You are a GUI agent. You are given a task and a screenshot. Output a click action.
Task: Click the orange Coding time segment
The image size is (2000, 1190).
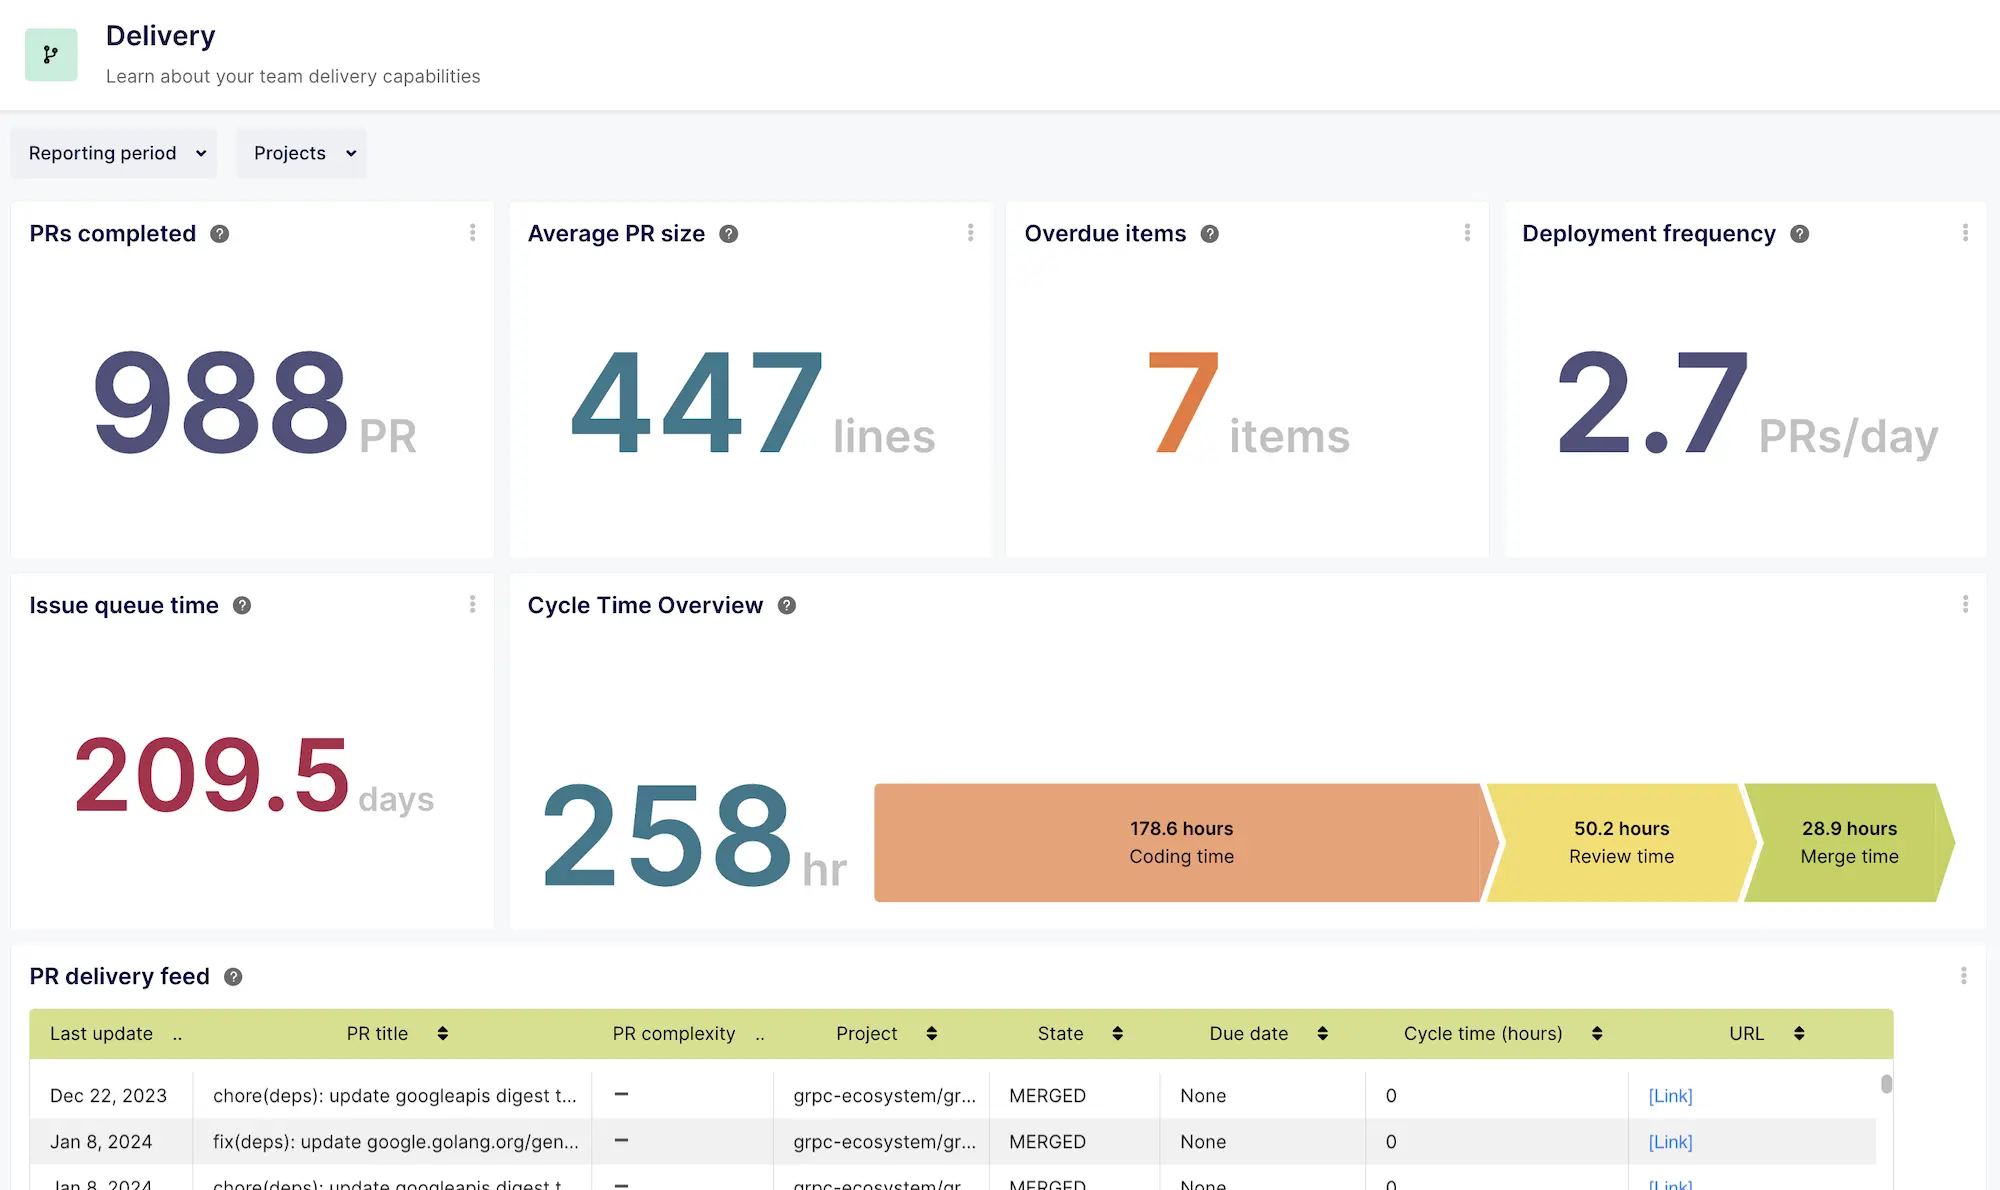1180,842
